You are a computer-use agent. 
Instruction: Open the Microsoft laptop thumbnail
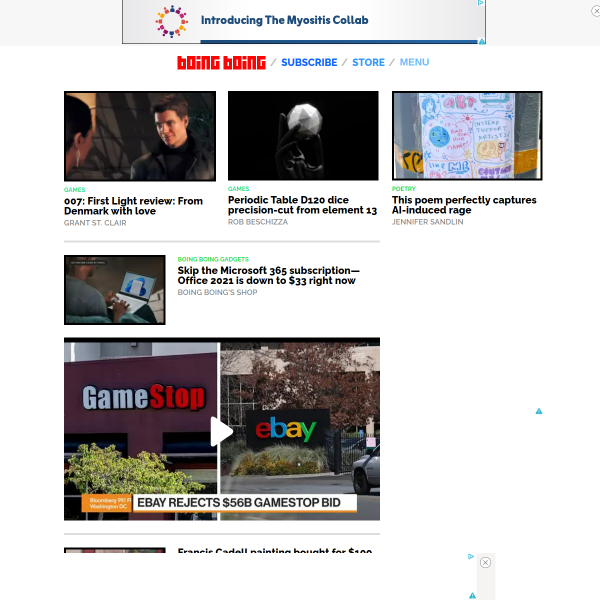[x=115, y=290]
